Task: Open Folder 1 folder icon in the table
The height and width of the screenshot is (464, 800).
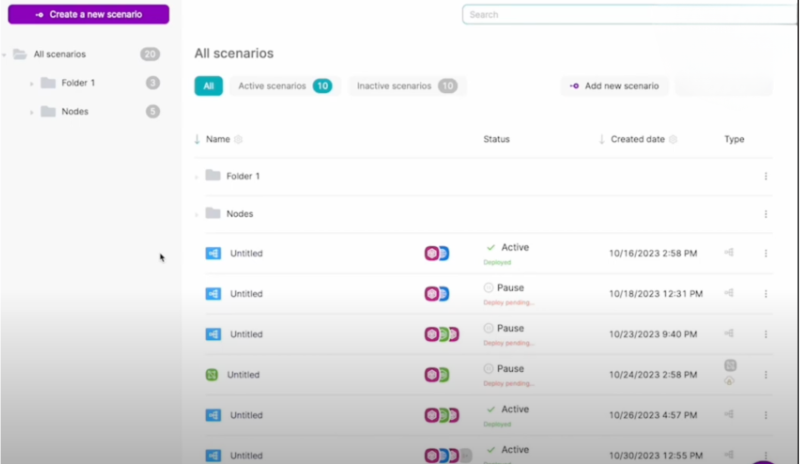Action: (213, 176)
